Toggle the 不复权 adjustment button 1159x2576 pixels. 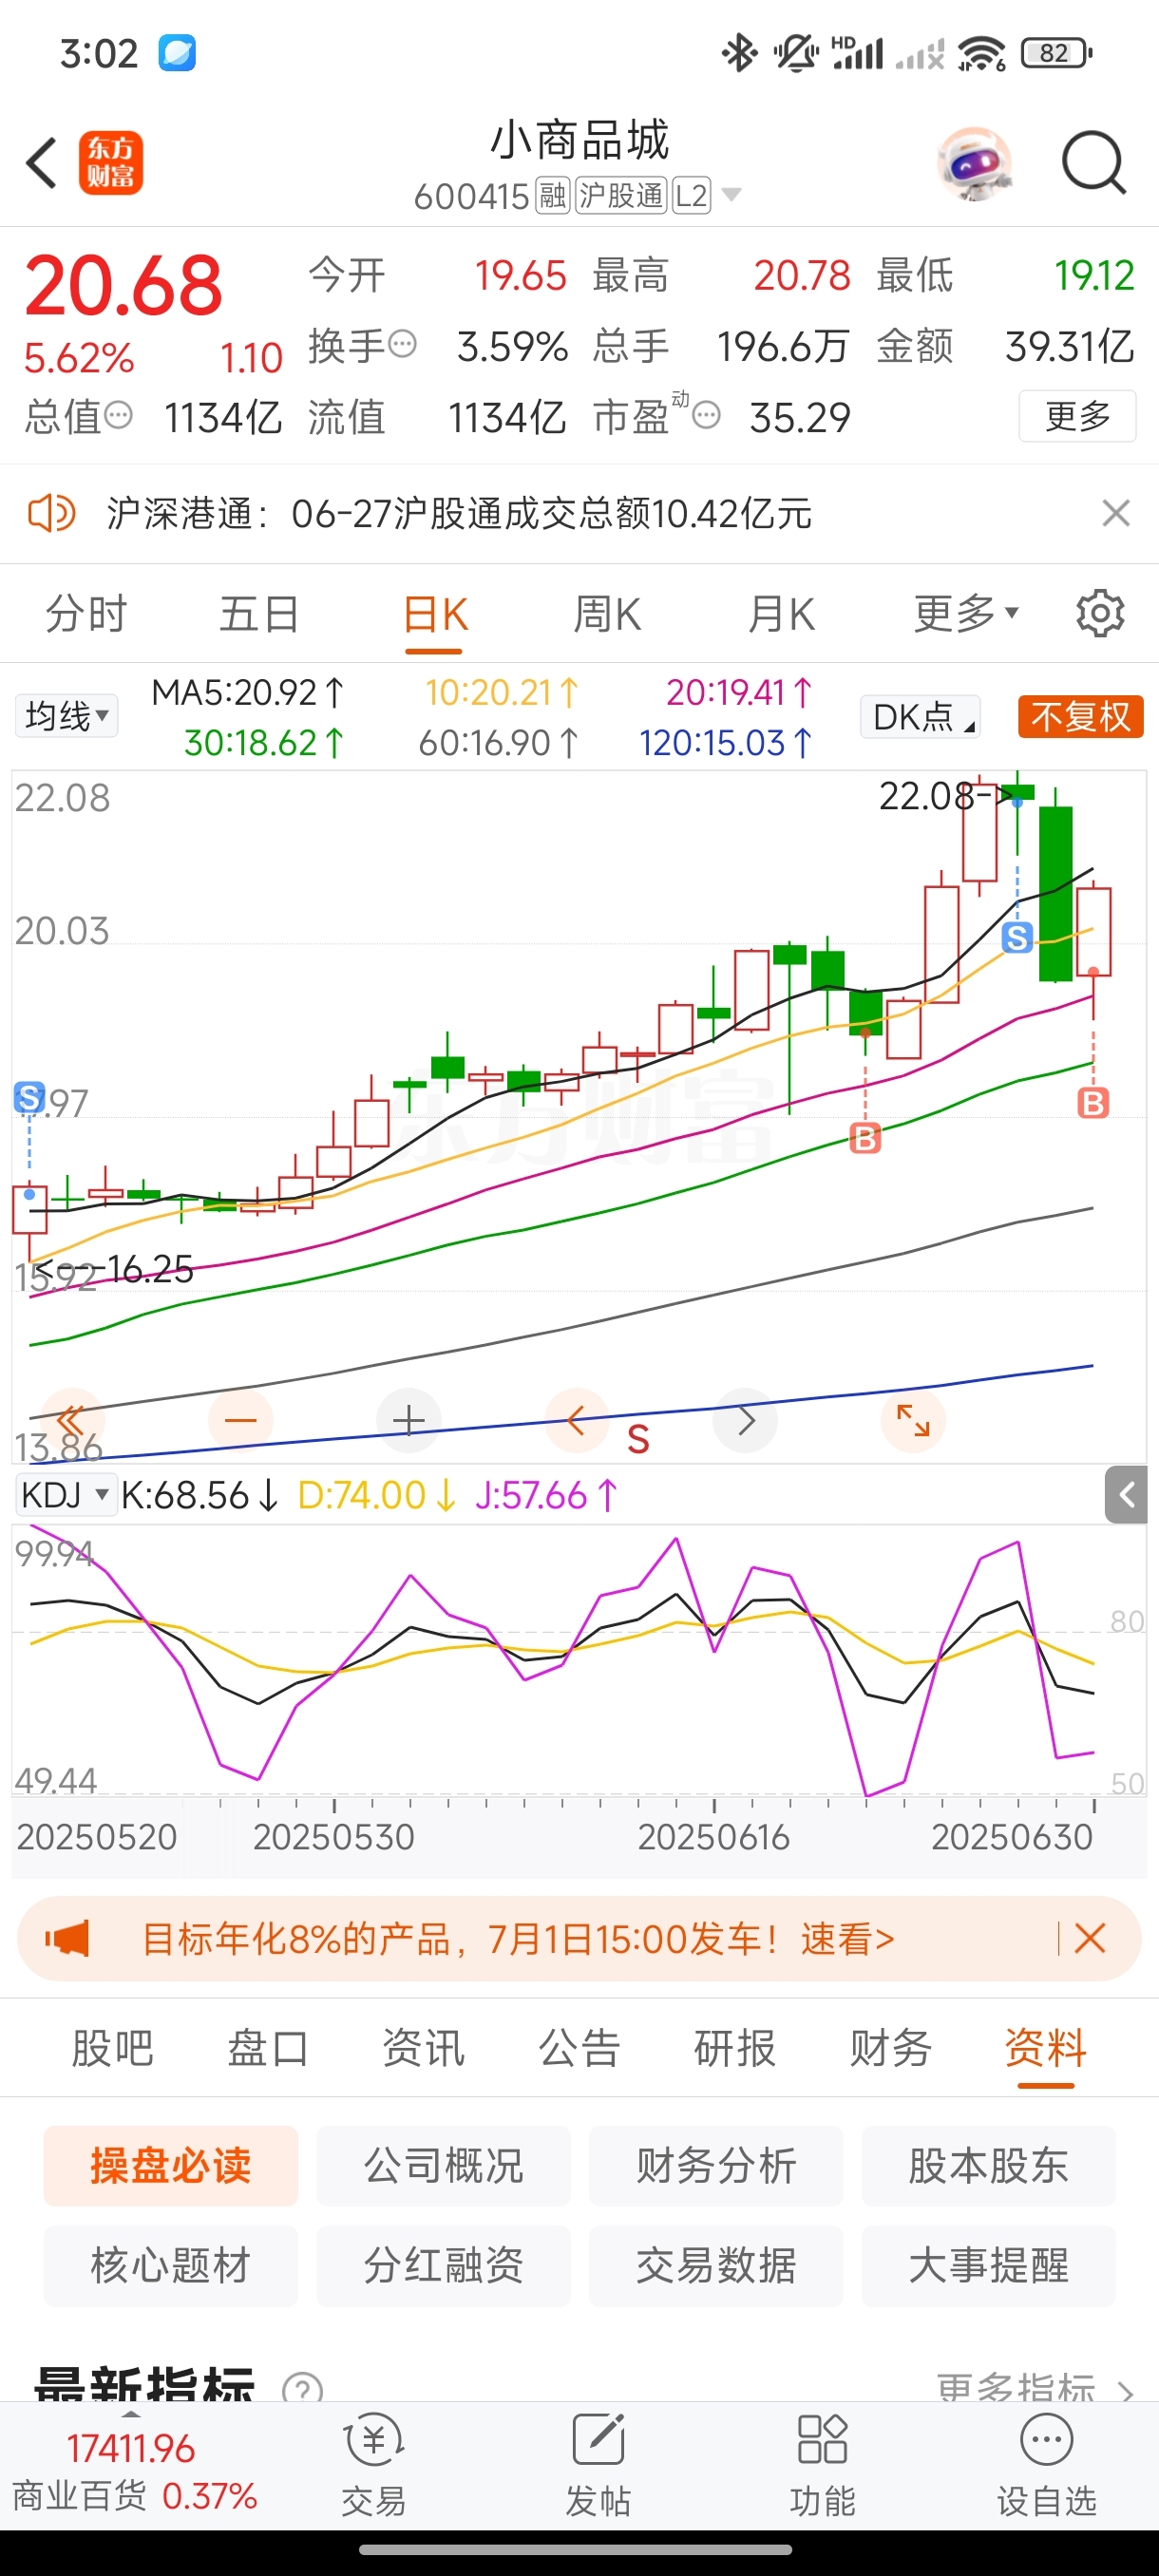click(x=1080, y=717)
